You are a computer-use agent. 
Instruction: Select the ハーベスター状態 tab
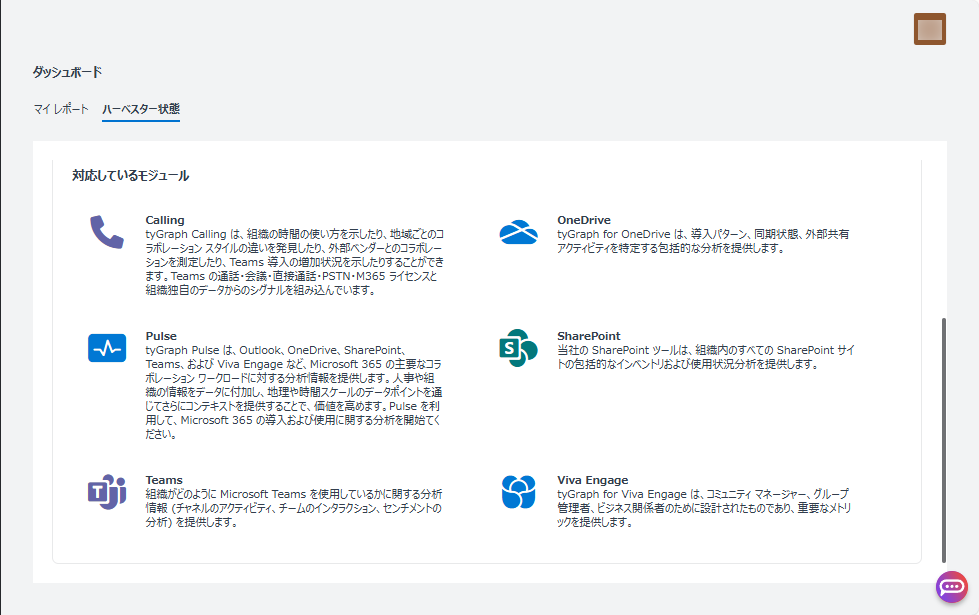click(x=141, y=109)
